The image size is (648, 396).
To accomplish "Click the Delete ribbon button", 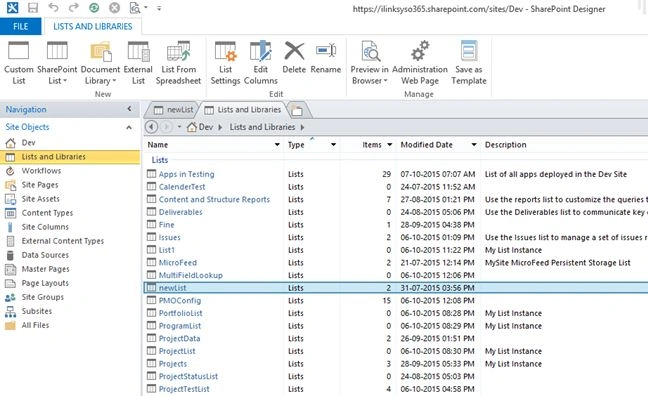I will (294, 57).
